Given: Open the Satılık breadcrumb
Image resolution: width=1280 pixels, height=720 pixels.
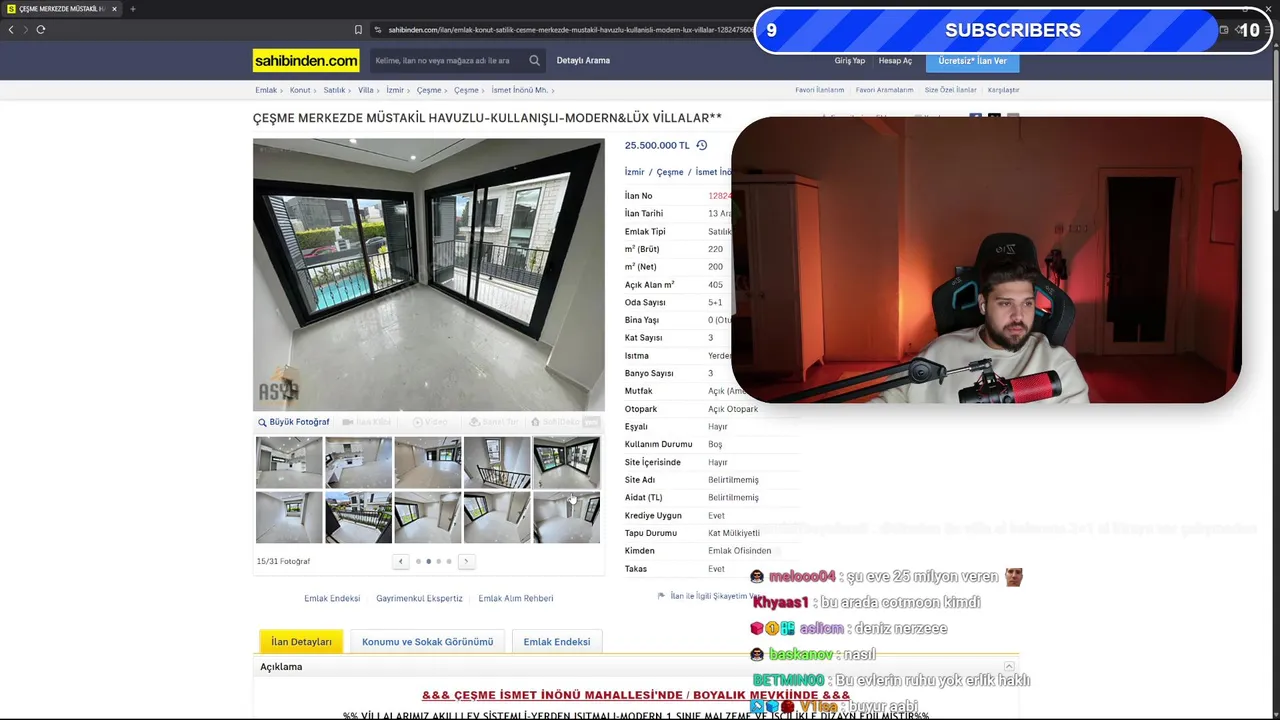Looking at the screenshot, I should coord(334,90).
